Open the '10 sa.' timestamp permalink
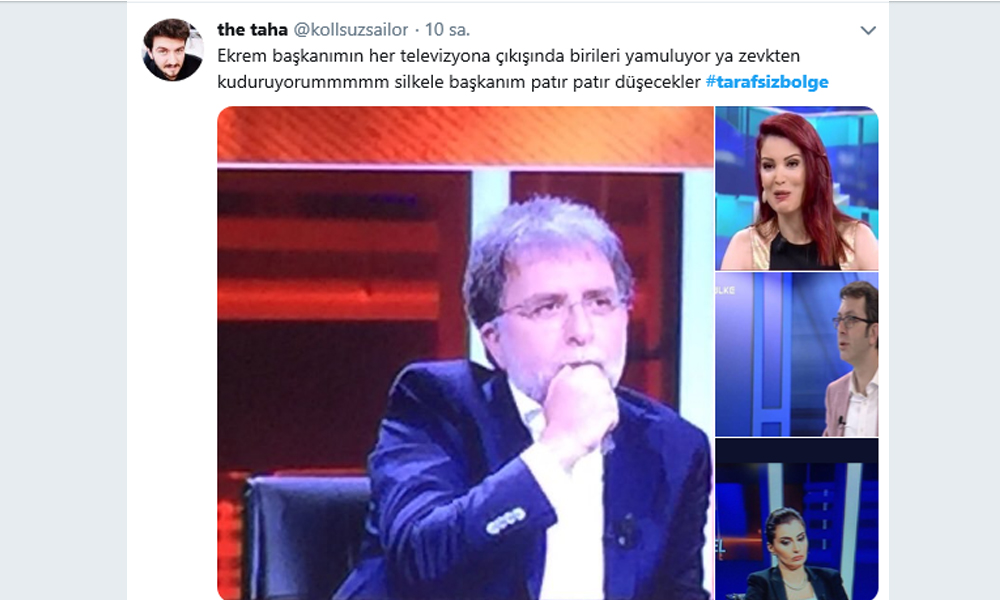The image size is (1000, 600). click(x=447, y=29)
